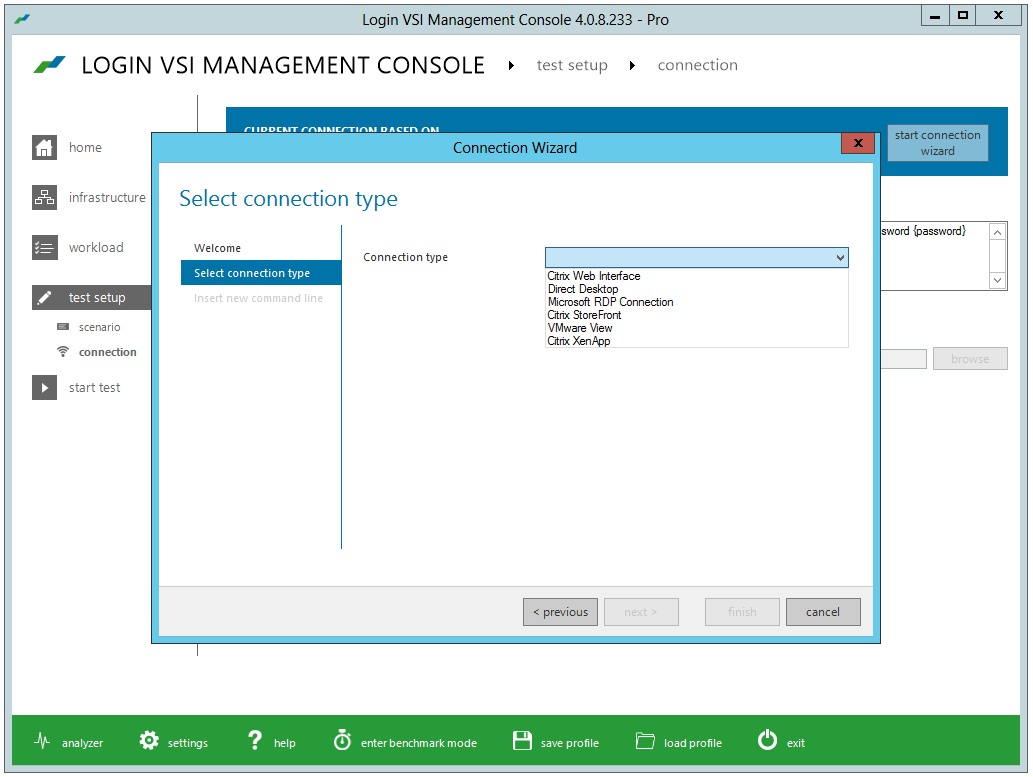Select the connection sub-item
Viewport: 1033px width, 777px height.
[107, 353]
